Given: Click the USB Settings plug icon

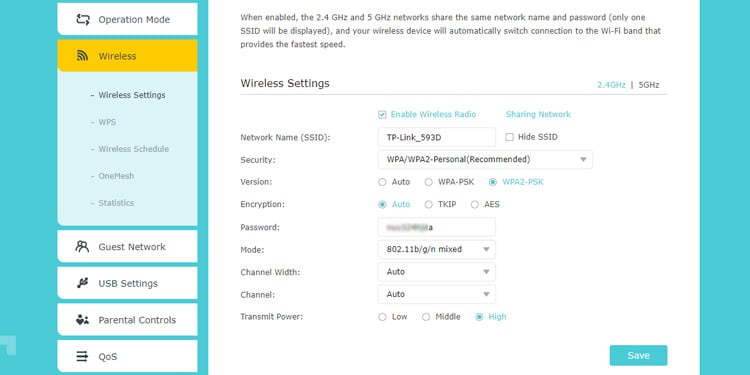Looking at the screenshot, I should click(x=82, y=283).
